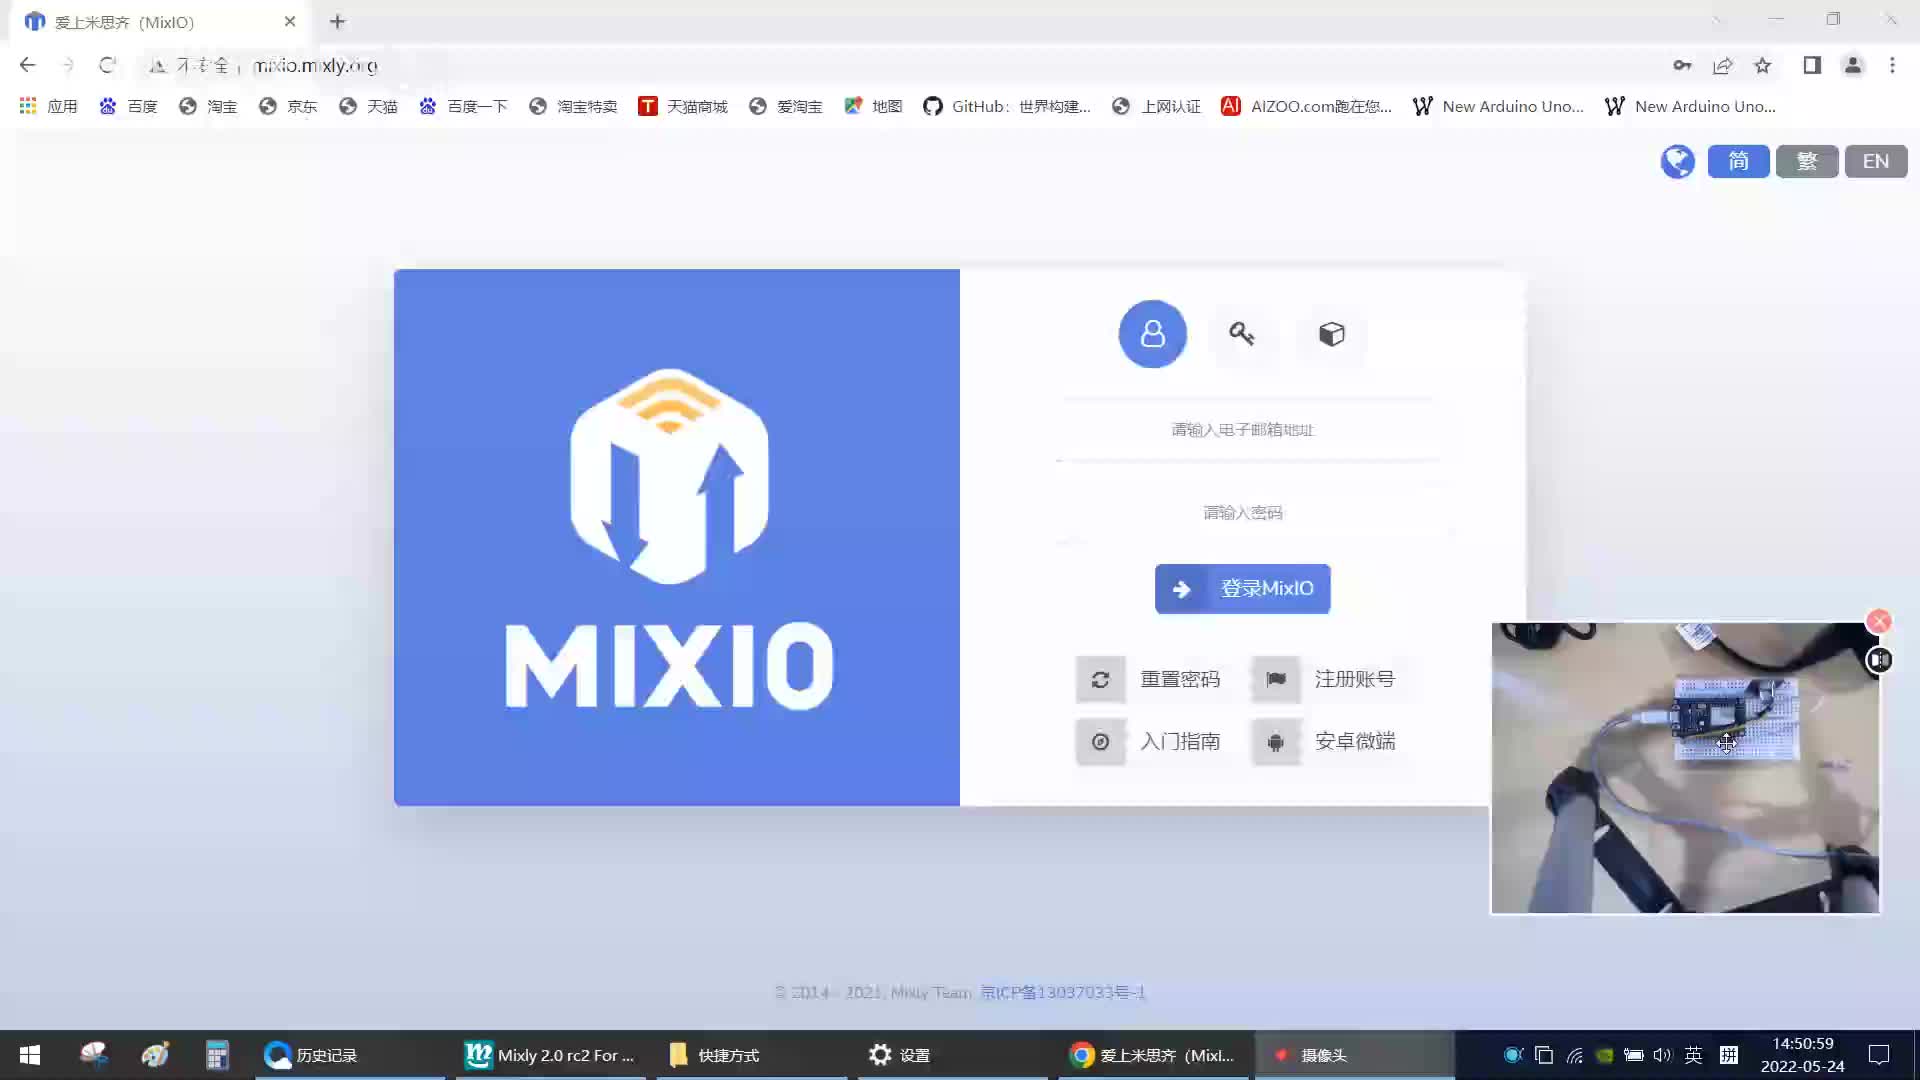Screen dimensions: 1920x1080
Task: Open the ICP registration link in footer
Action: point(1062,992)
